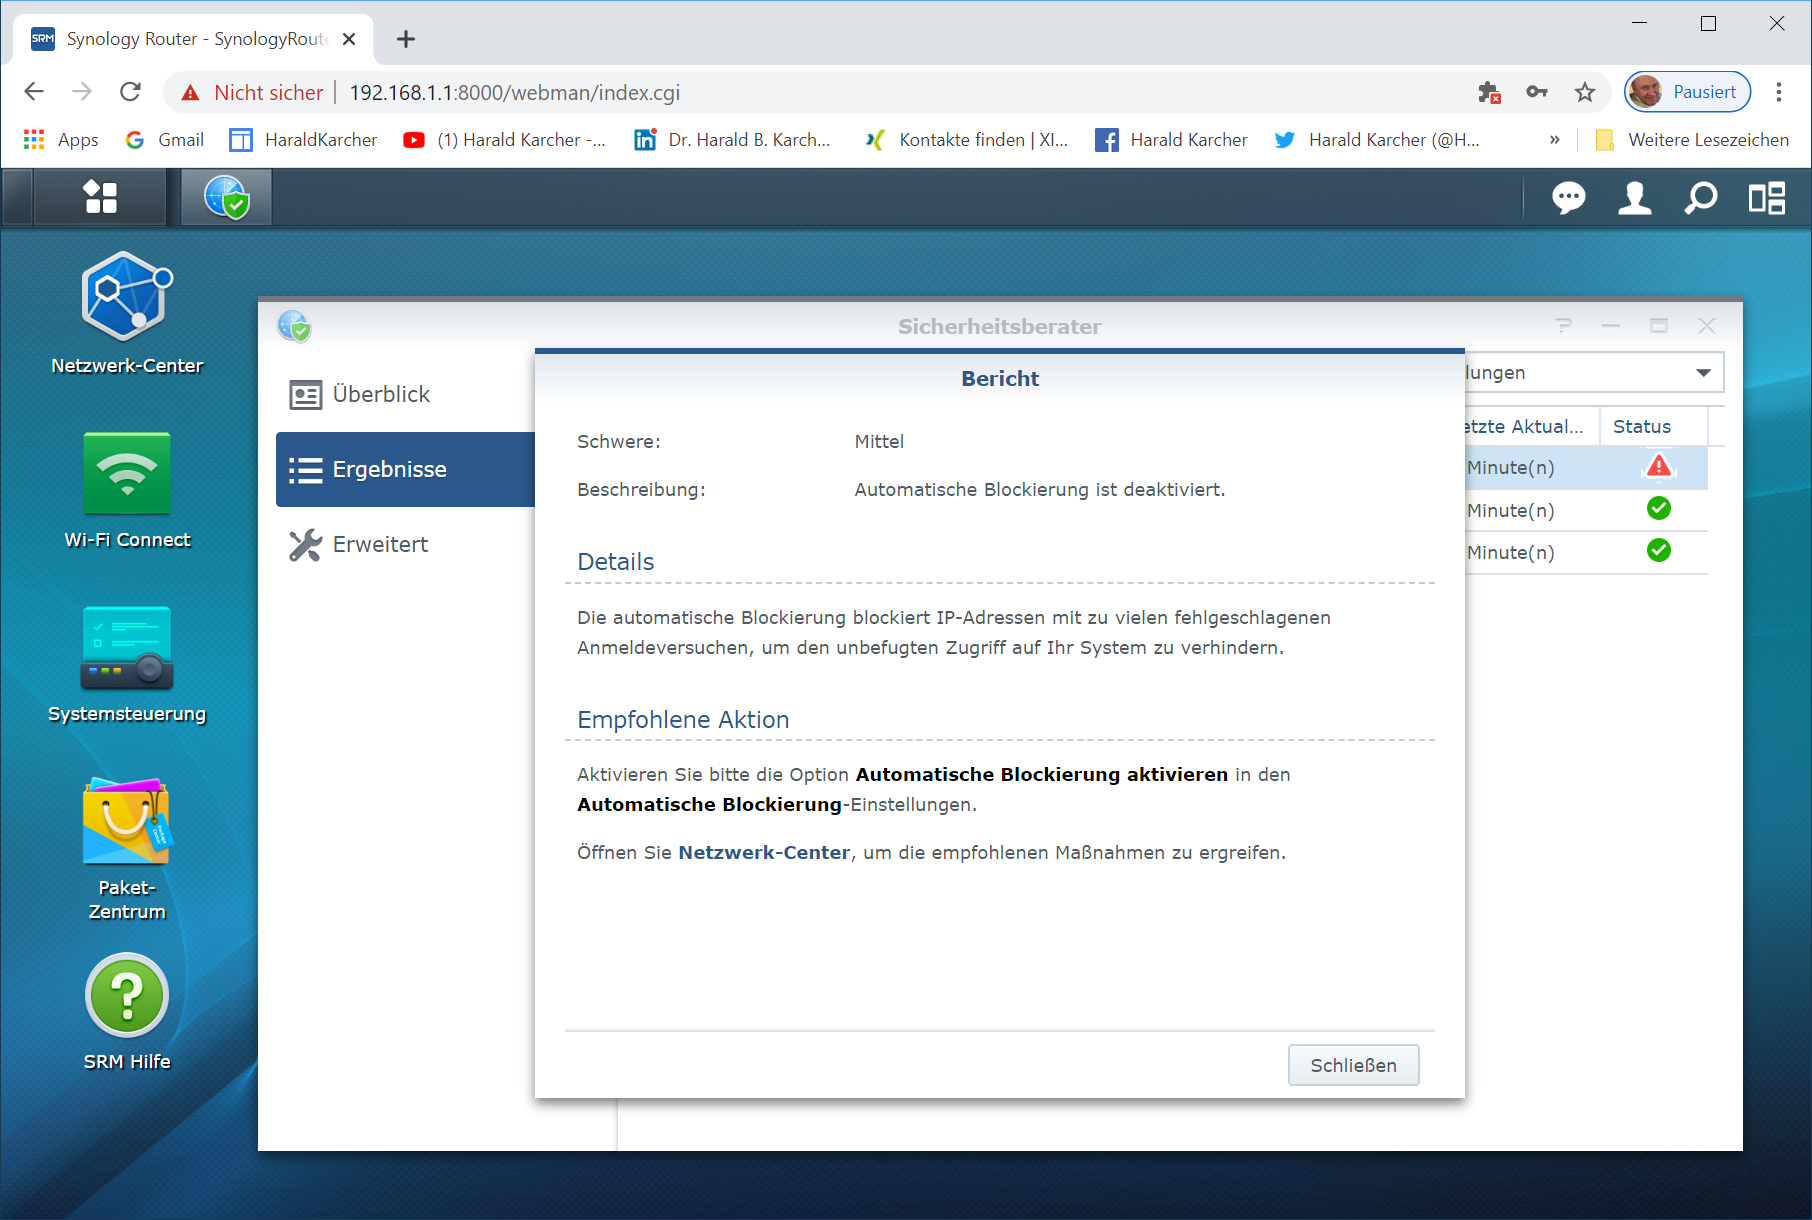
Task: Open Netzwerk-Center desktop icon
Action: pos(127,313)
